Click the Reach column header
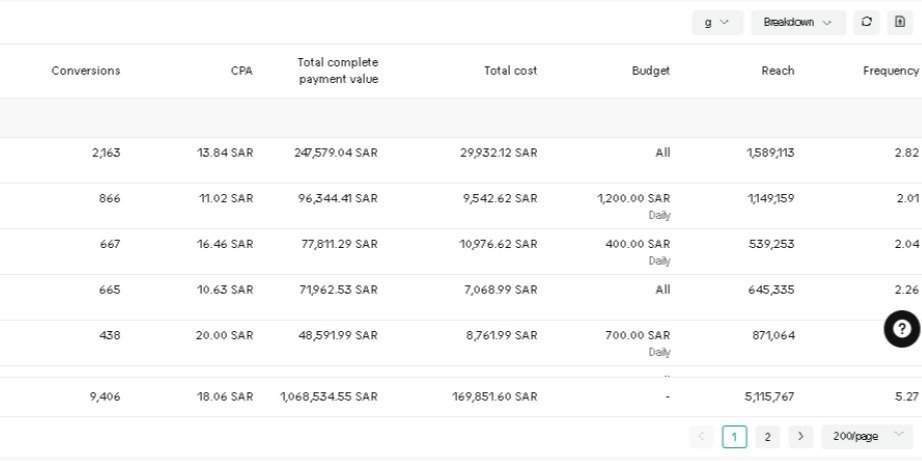The width and height of the screenshot is (922, 461). coord(777,71)
